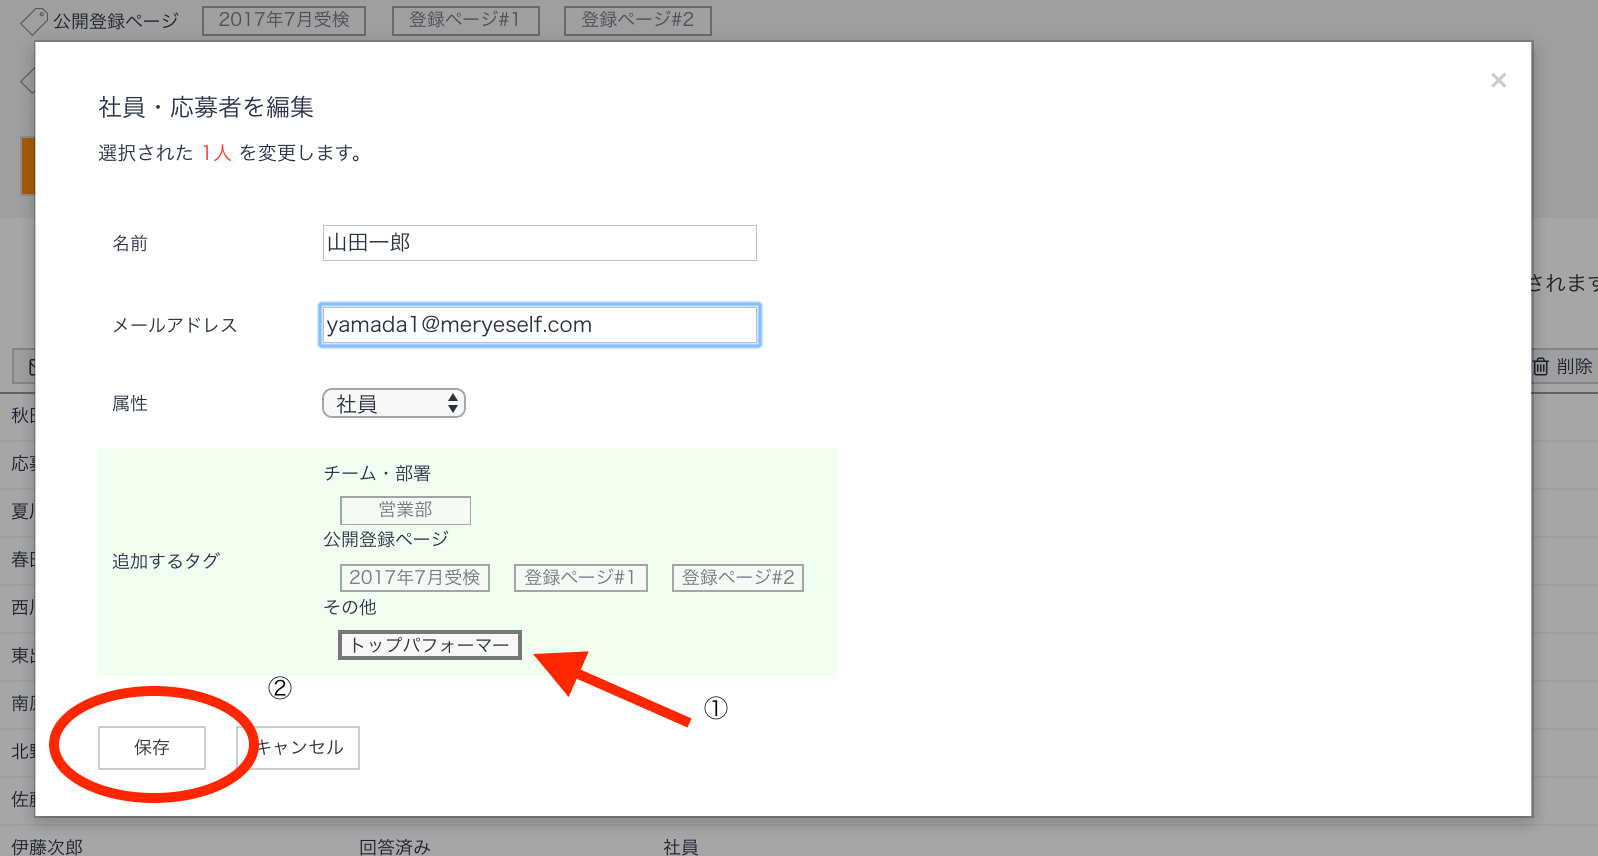Toggle 2017年7月受検 tag inside the dialog
The image size is (1598, 856).
(414, 578)
